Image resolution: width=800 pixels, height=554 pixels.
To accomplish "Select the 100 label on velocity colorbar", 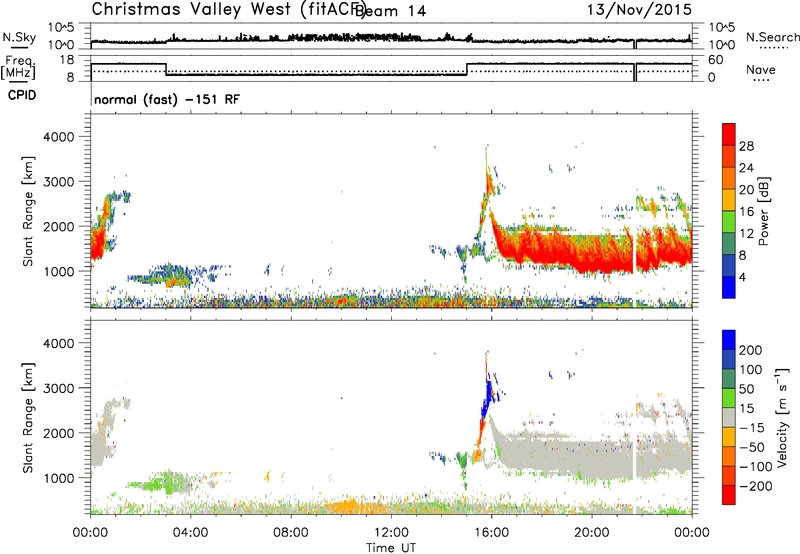I will pos(751,370).
